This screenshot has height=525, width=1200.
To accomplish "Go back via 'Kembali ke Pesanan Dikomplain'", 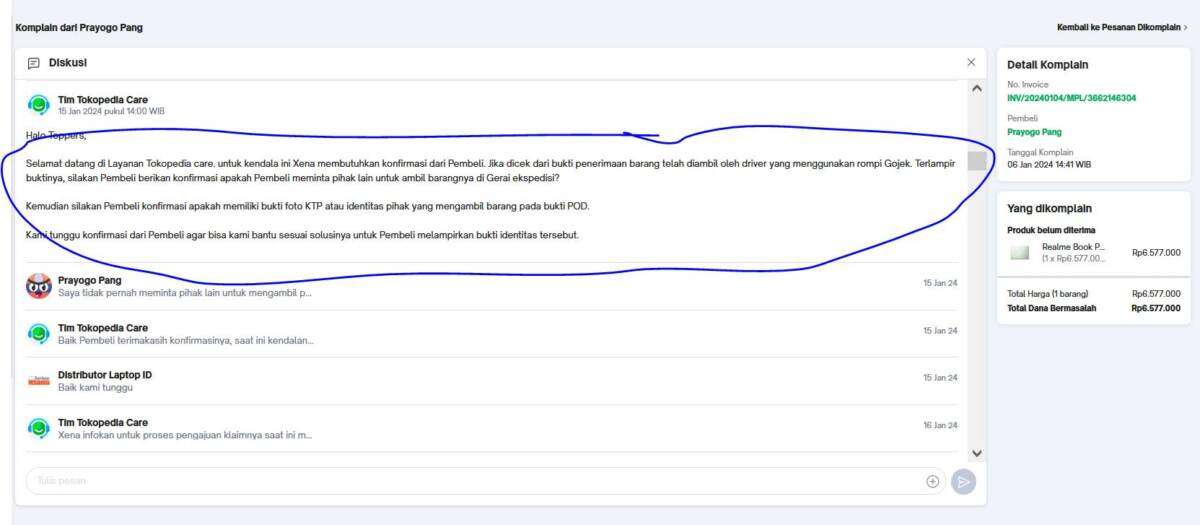I will [1123, 28].
